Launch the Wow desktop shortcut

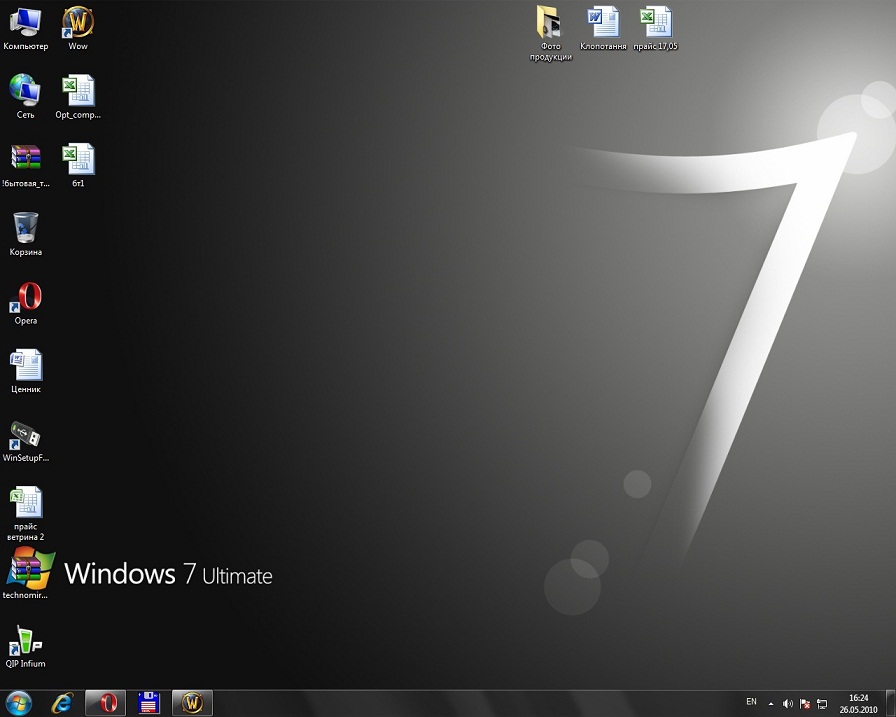point(78,29)
